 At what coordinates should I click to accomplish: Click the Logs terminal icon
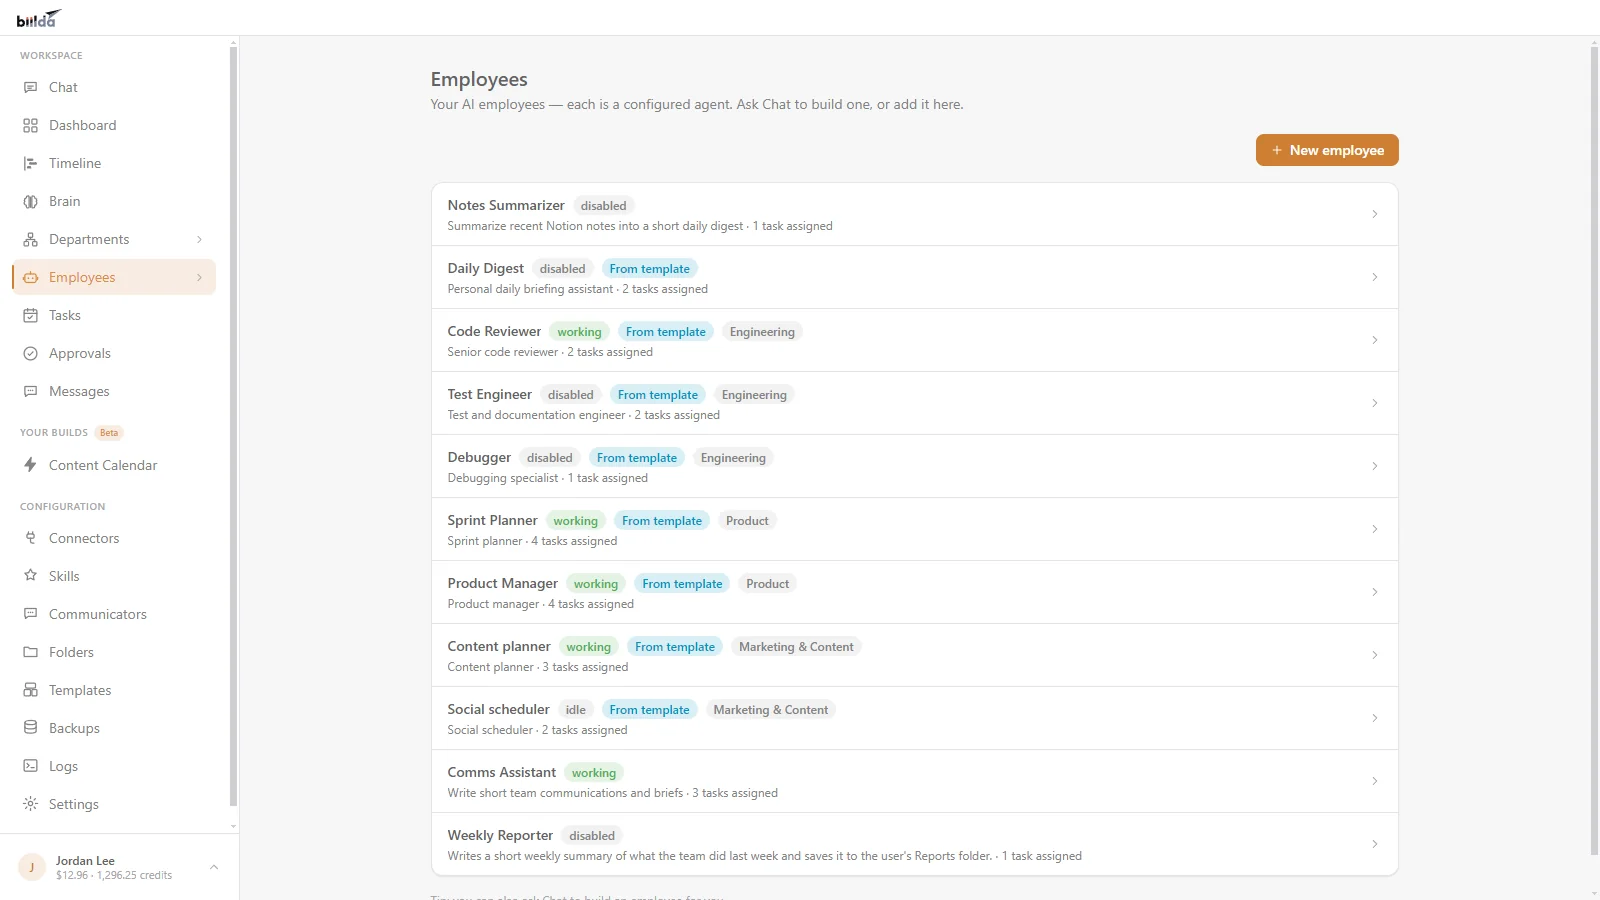click(x=30, y=766)
